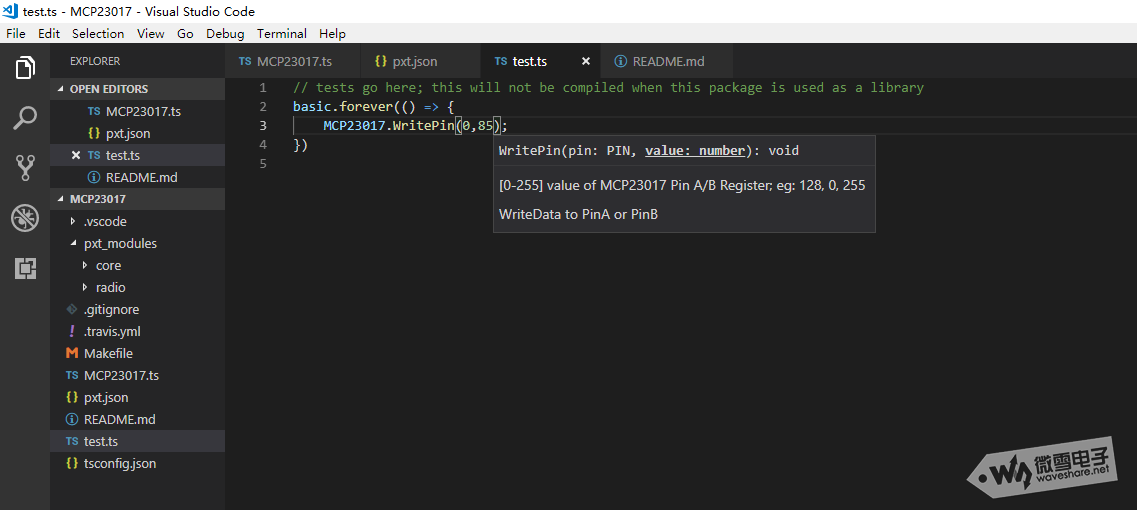
Task: Open the Edit menu
Action: coord(49,33)
